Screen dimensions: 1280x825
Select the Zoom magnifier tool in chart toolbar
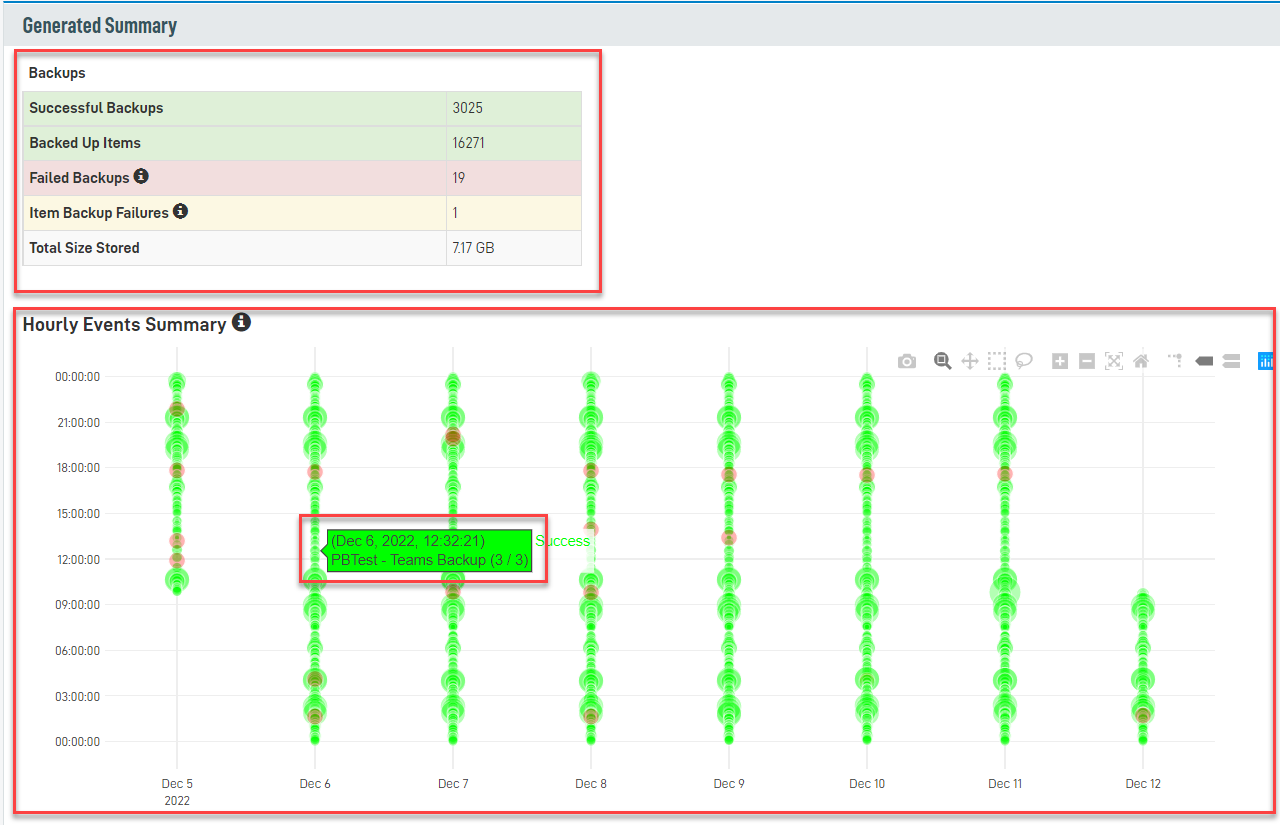tap(942, 361)
